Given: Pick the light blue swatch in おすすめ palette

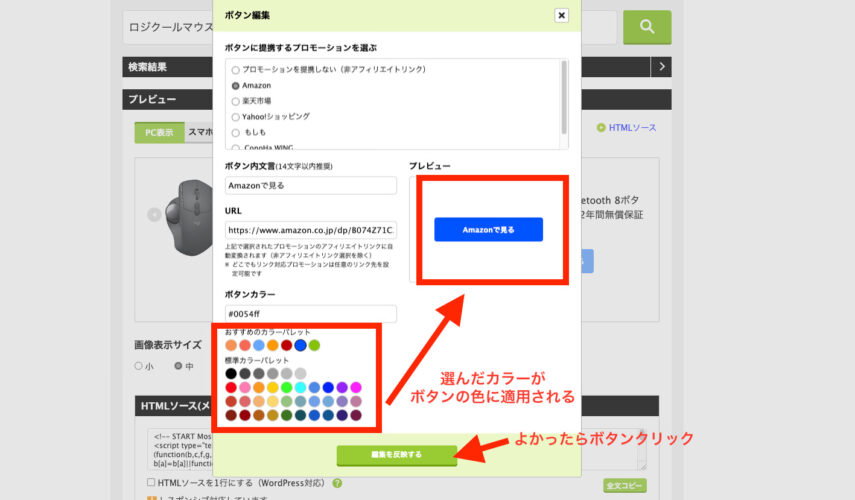Looking at the screenshot, I should tap(258, 345).
